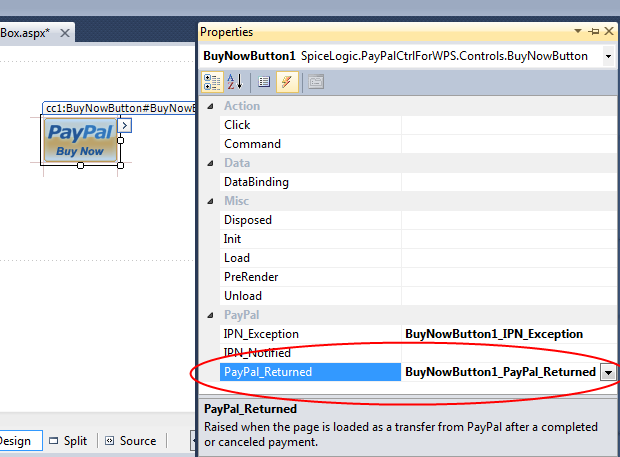This screenshot has width=620, height=457.
Task: Open Properties window position dropdown arrow
Action: [580, 33]
